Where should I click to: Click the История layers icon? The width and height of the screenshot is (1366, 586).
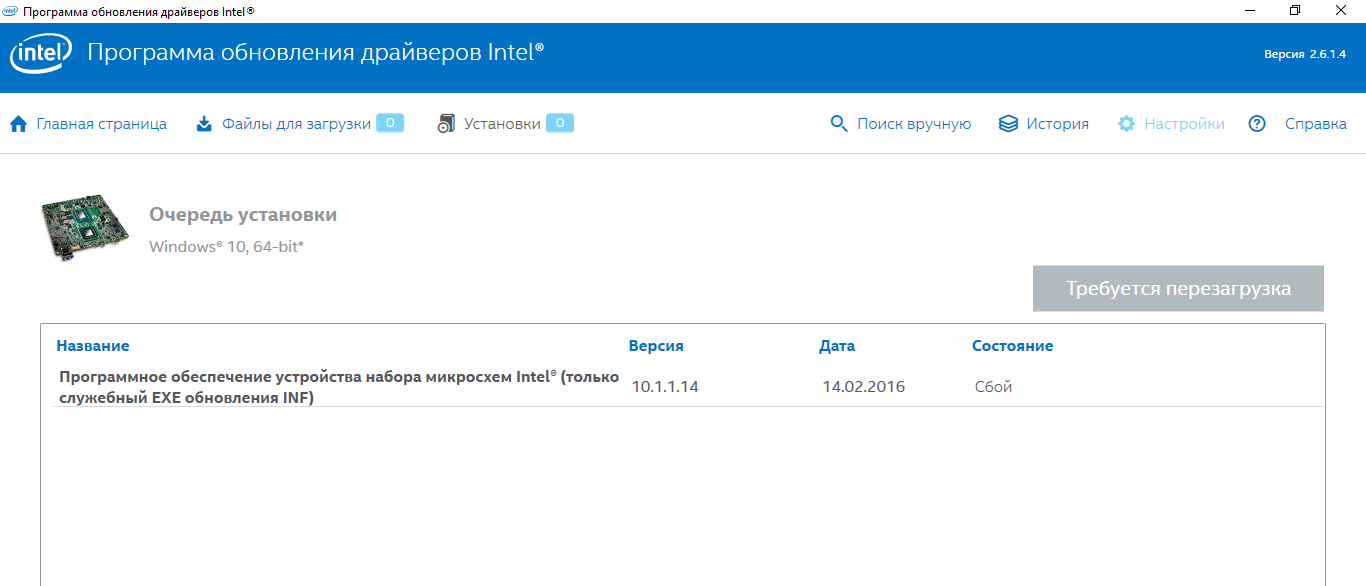1008,124
